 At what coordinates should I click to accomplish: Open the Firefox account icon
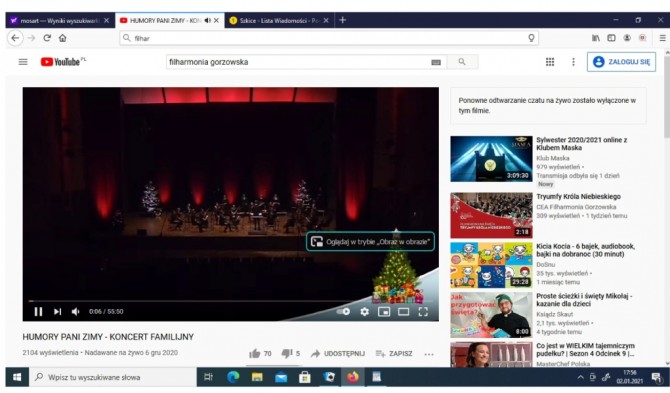[627, 38]
